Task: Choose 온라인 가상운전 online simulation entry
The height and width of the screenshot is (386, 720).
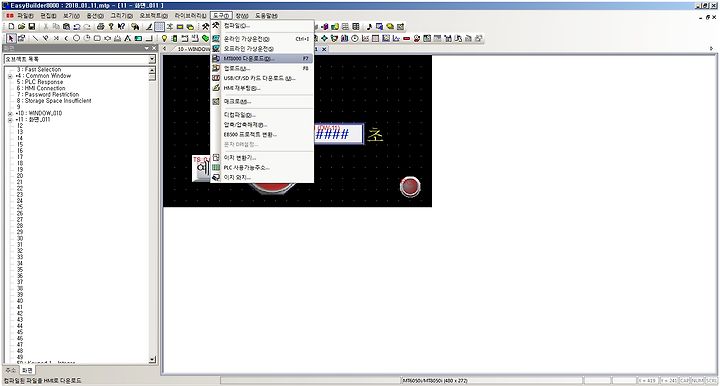Action: coord(262,39)
